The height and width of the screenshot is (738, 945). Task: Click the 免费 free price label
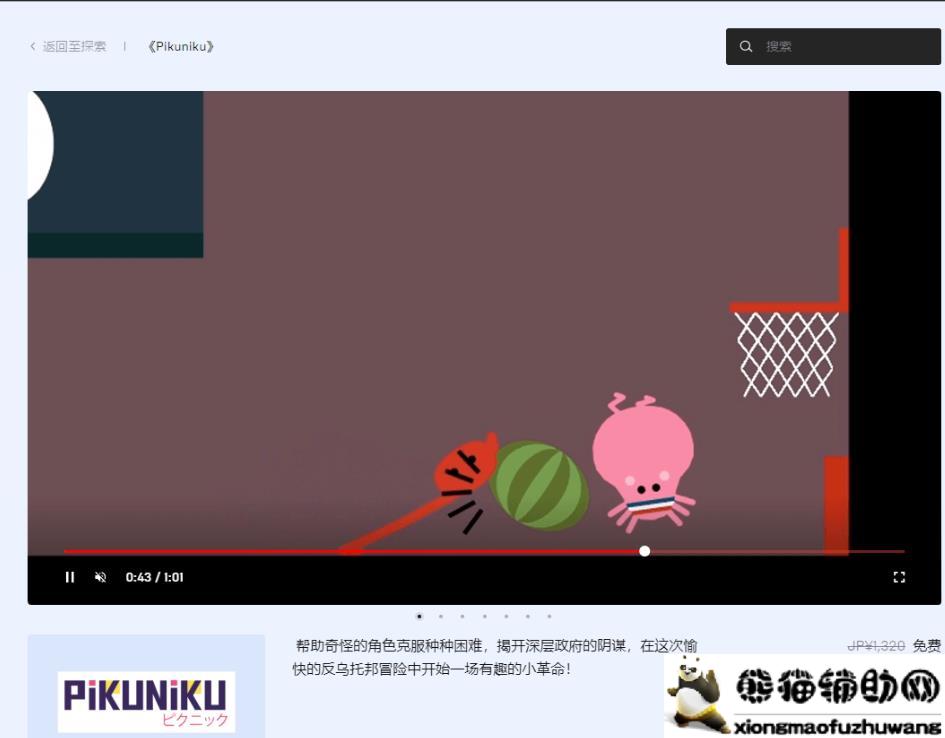pyautogui.click(x=926, y=647)
